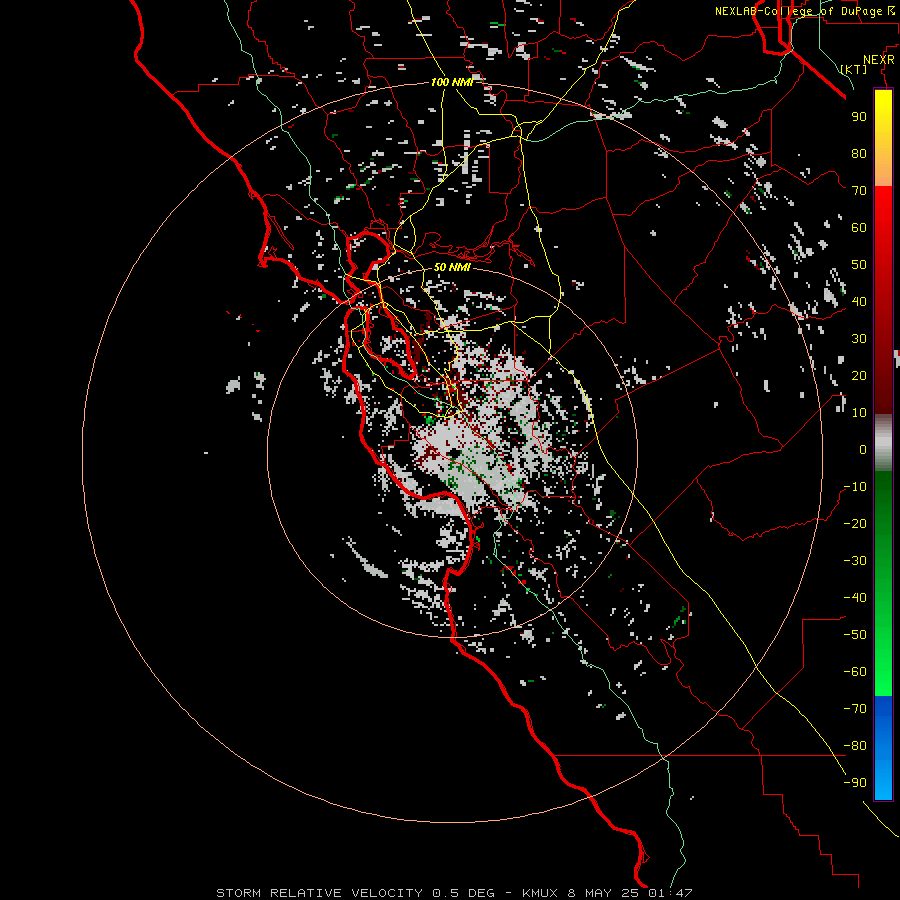Click the Storm Relative Velocity footer caption

click(454, 893)
